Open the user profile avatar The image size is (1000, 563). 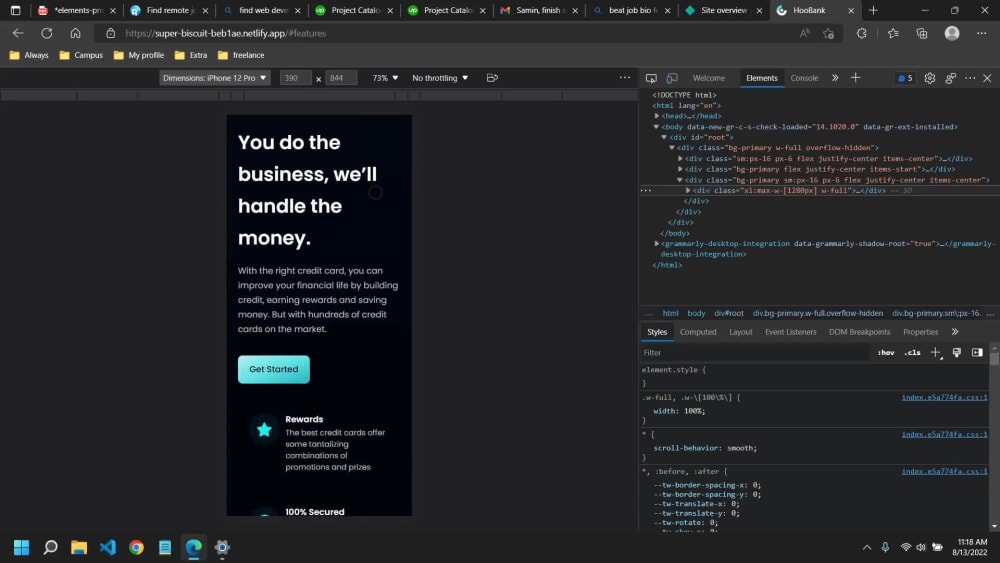tap(952, 33)
